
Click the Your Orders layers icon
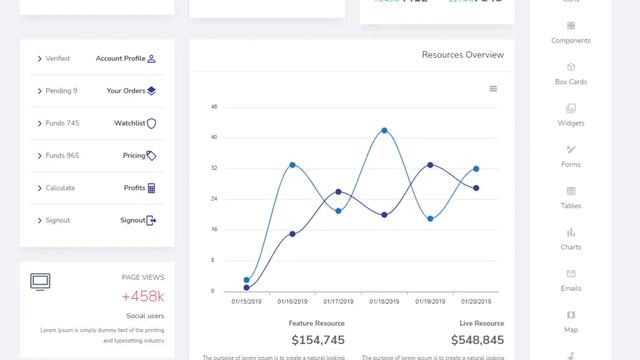click(x=151, y=91)
